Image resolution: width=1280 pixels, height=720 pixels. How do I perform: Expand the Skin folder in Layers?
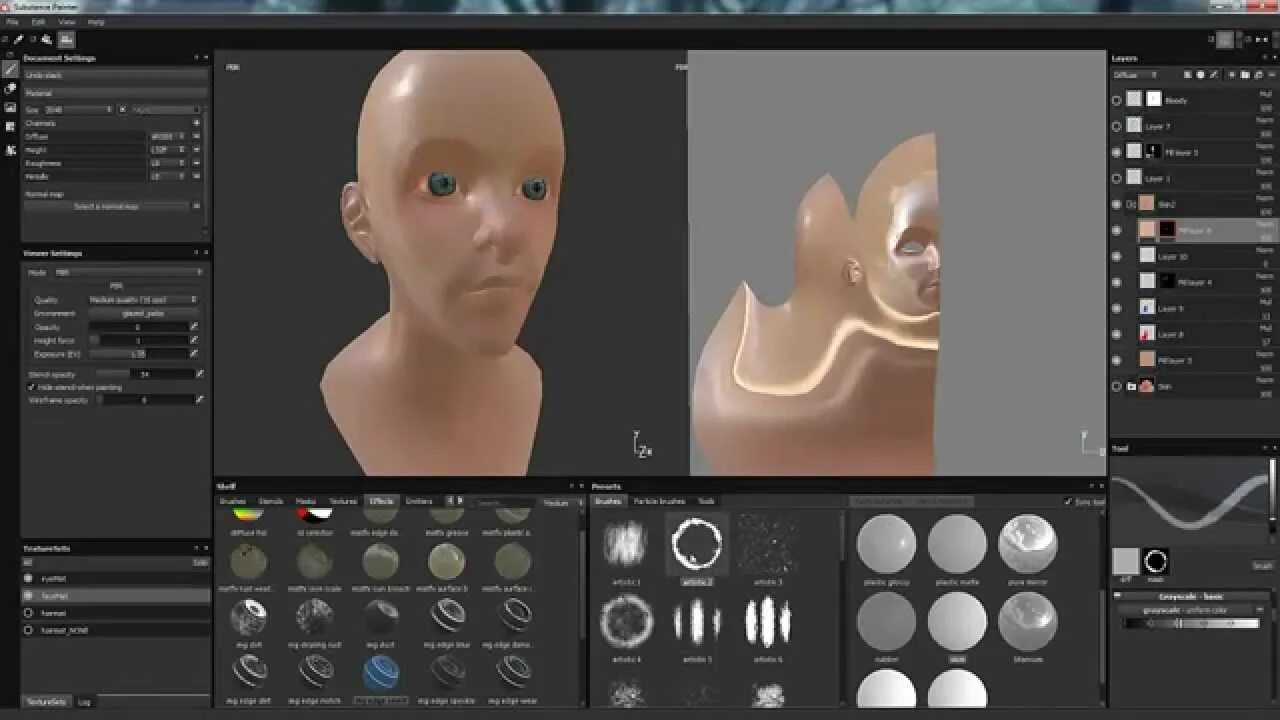1131,386
